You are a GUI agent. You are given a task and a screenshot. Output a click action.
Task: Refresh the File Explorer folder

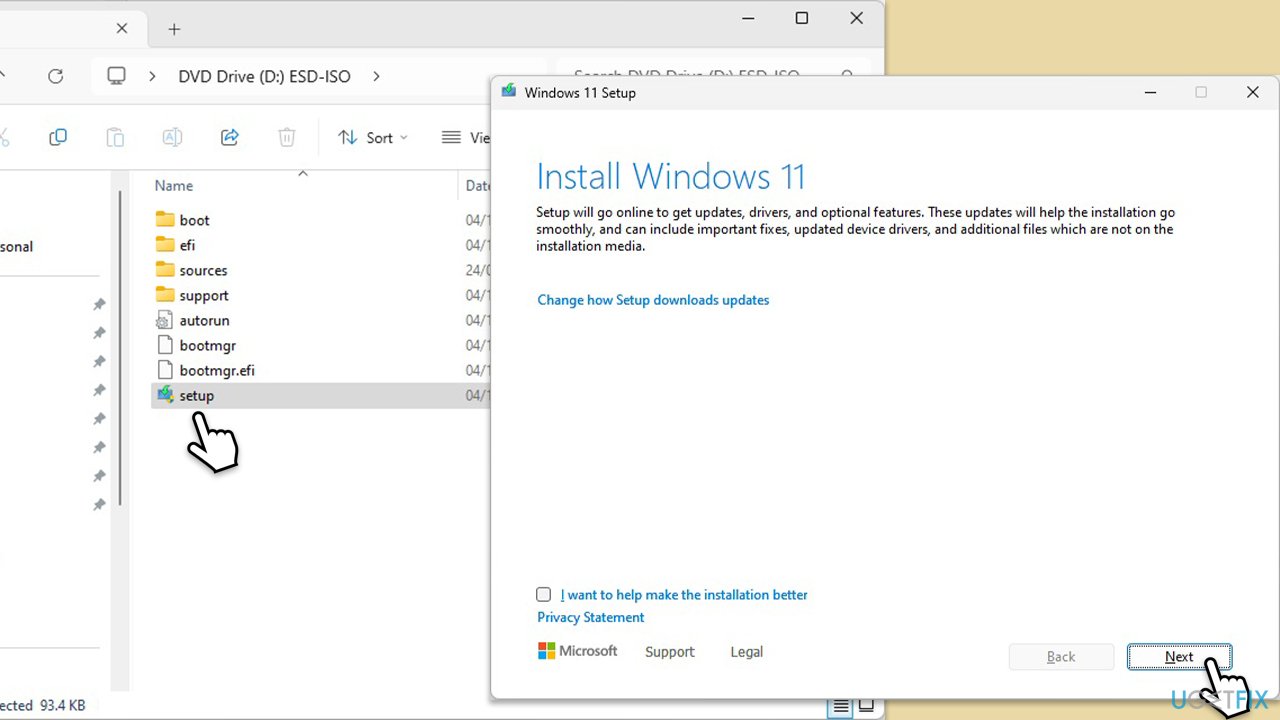56,76
